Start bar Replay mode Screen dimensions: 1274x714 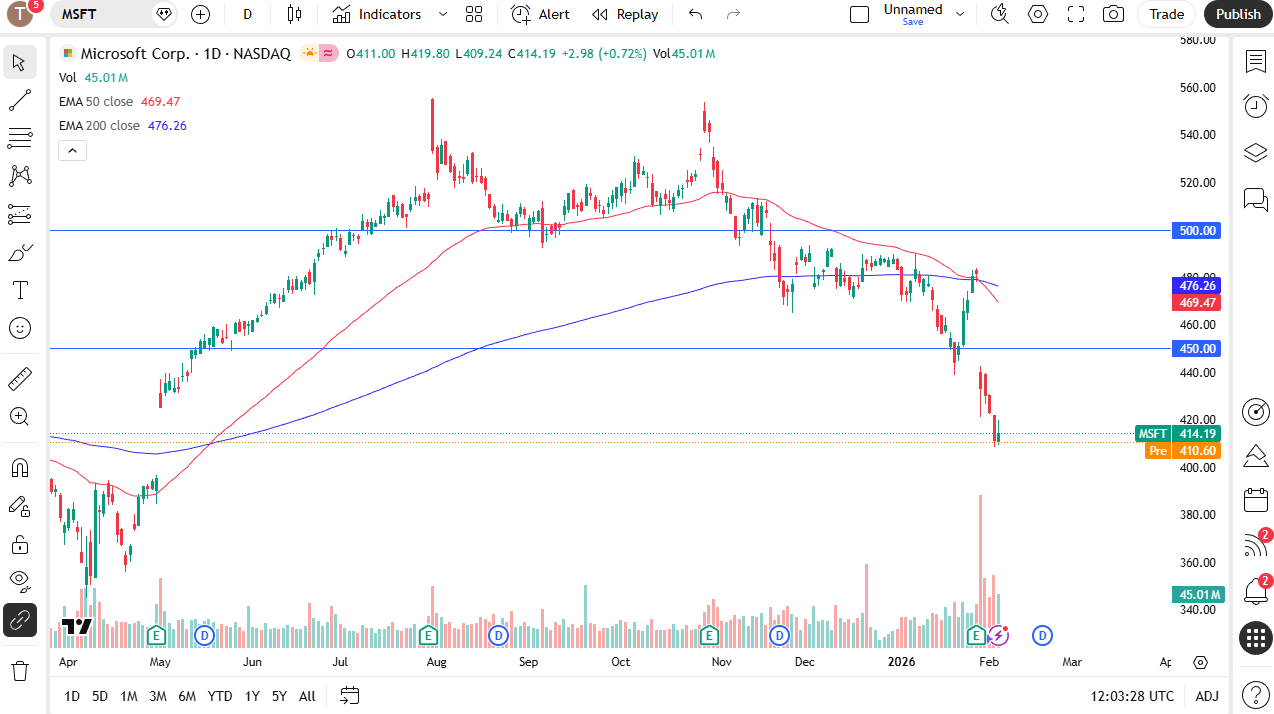coord(625,14)
